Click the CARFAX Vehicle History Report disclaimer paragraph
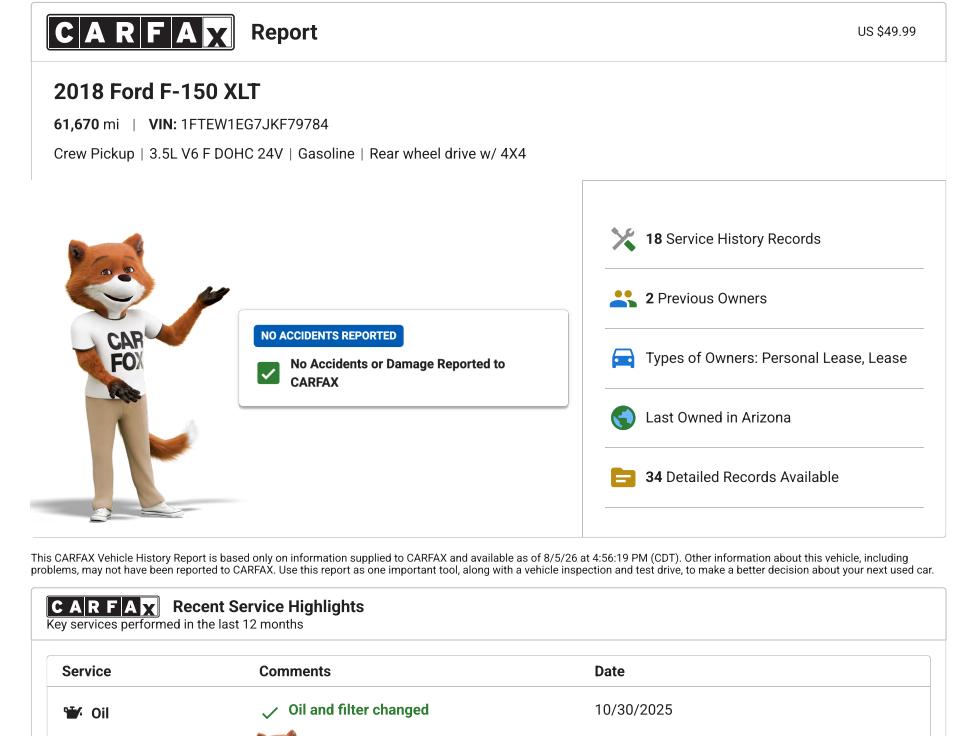The height and width of the screenshot is (736, 954). coord(482,564)
